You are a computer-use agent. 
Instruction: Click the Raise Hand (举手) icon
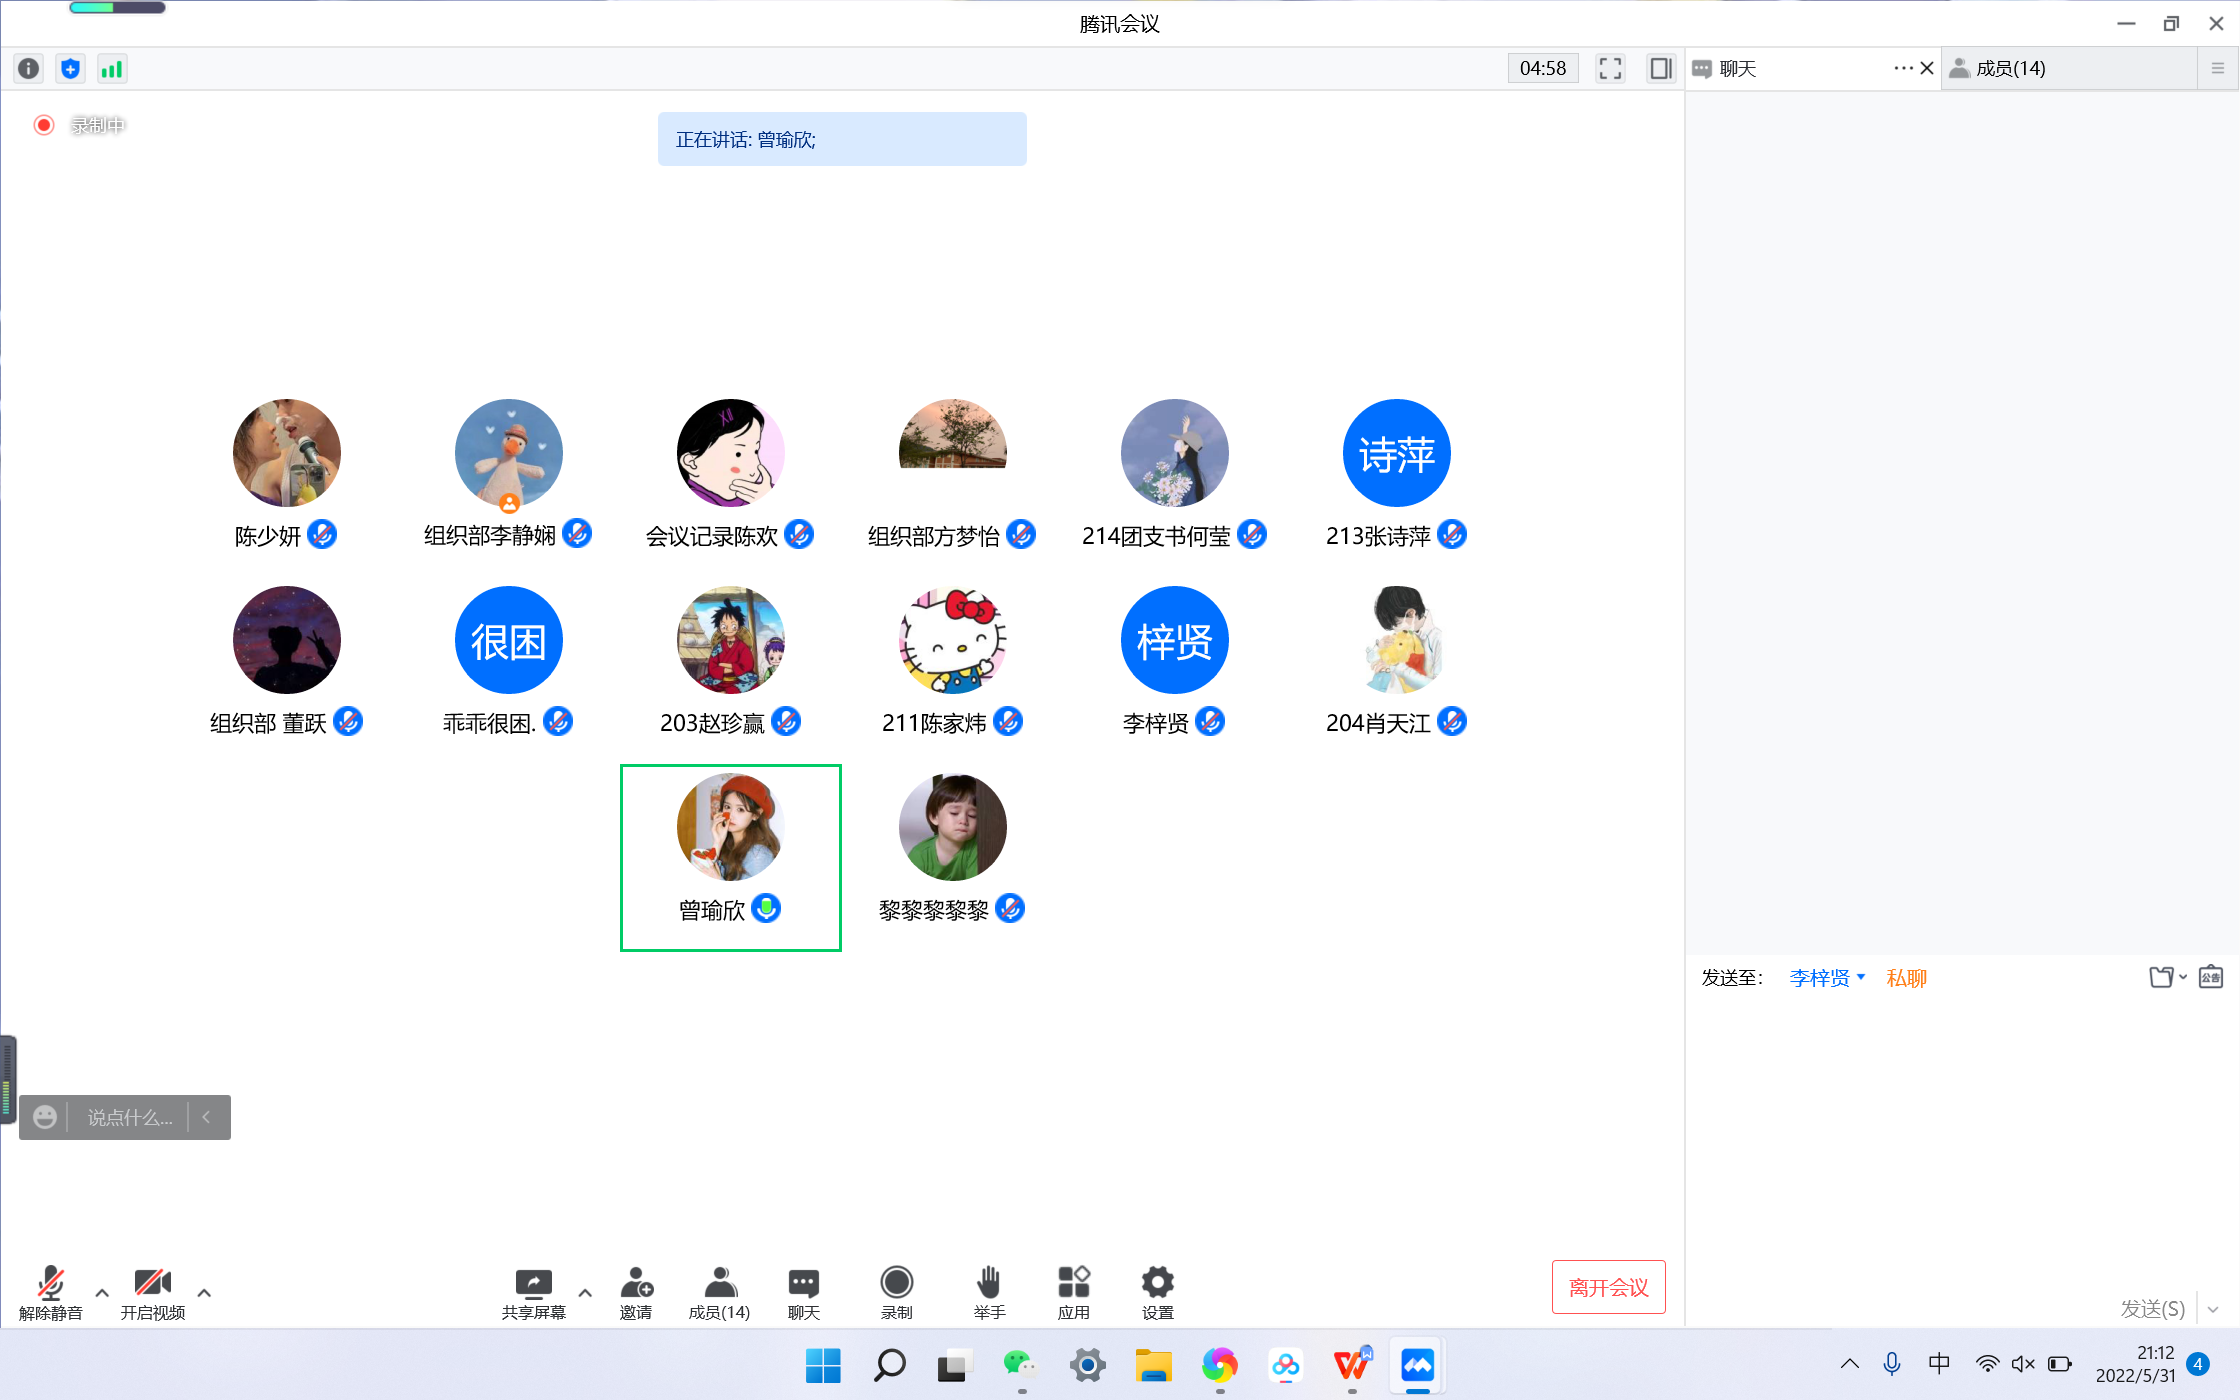pos(988,1283)
